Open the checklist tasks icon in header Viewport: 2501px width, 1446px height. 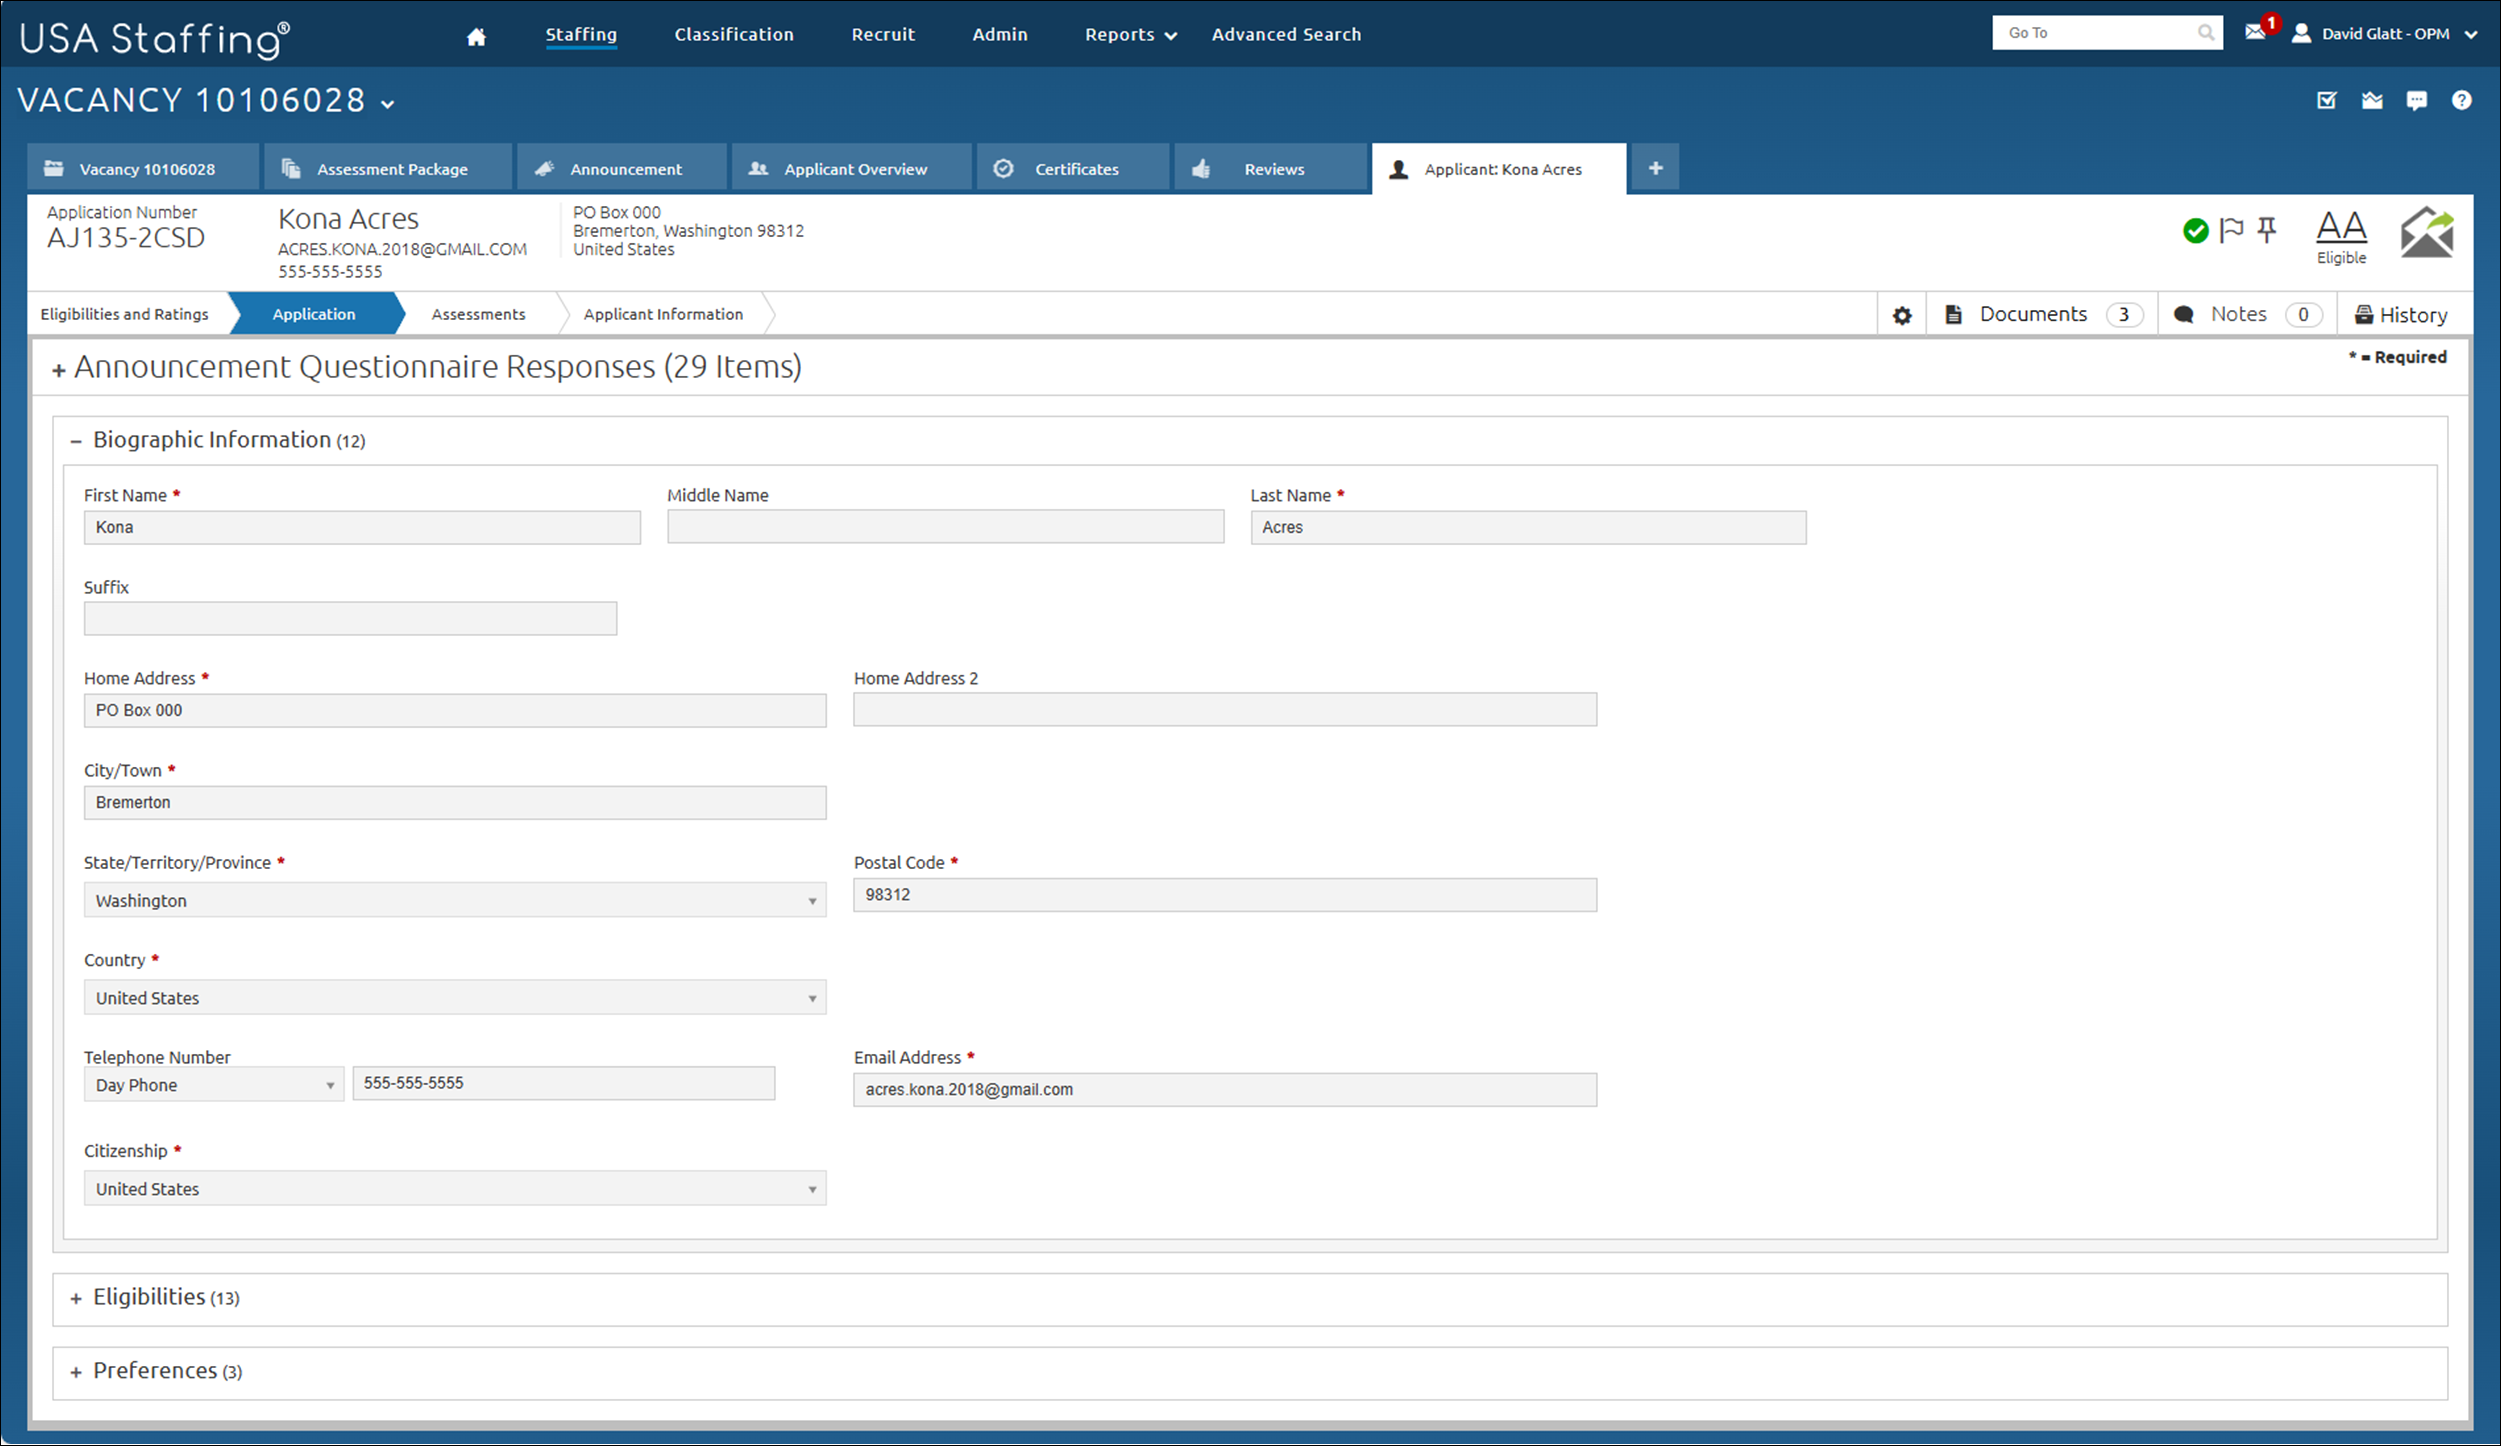click(x=2327, y=100)
